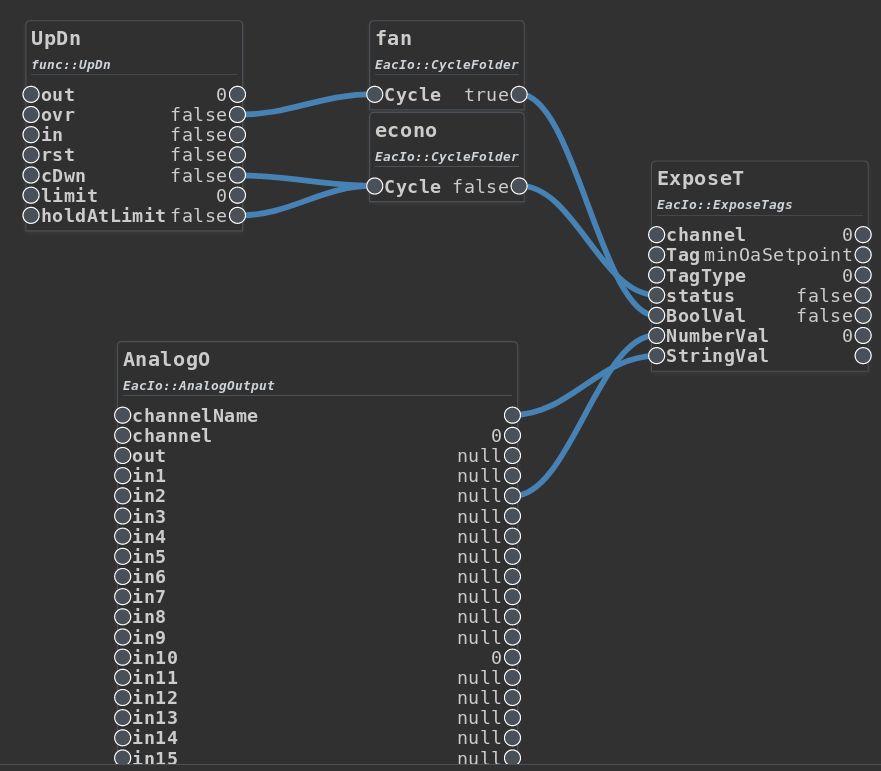Click the StringVal output connector on ExposeT
The height and width of the screenshot is (771, 881).
(x=862, y=355)
